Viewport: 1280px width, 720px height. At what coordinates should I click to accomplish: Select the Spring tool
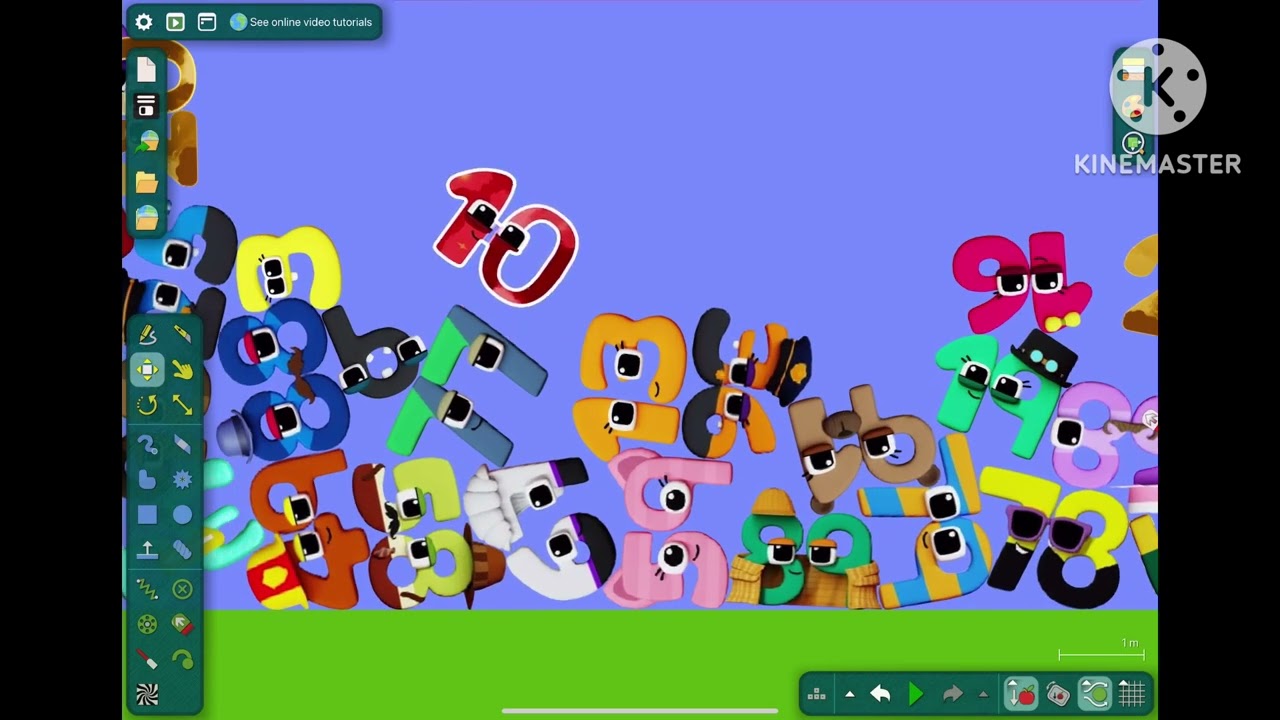coord(147,589)
